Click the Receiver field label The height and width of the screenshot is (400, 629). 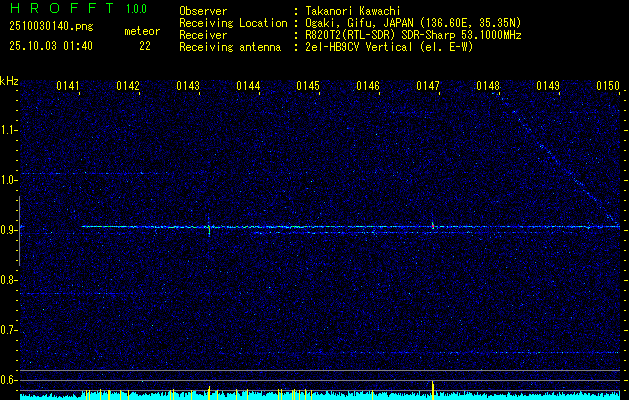[203, 35]
